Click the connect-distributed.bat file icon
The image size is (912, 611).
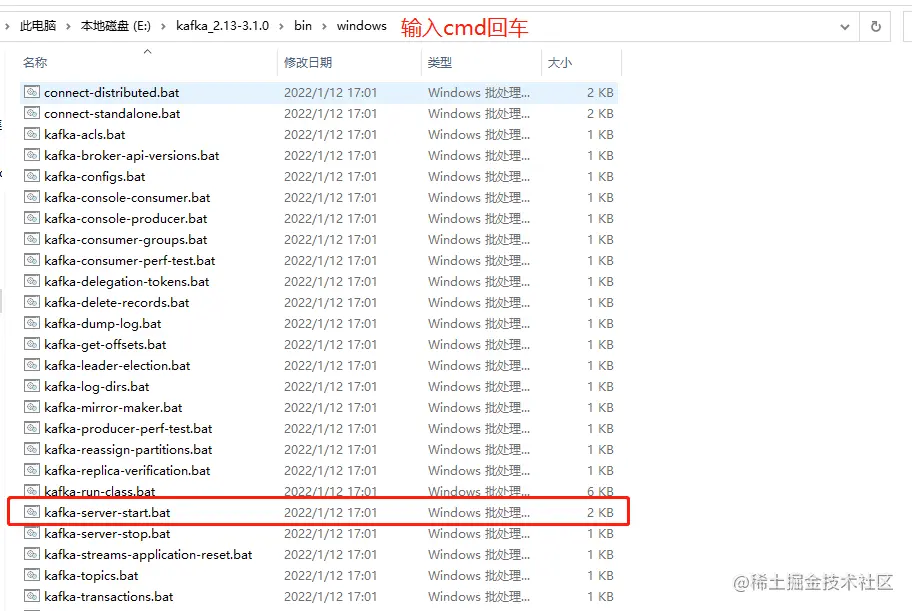click(x=32, y=92)
